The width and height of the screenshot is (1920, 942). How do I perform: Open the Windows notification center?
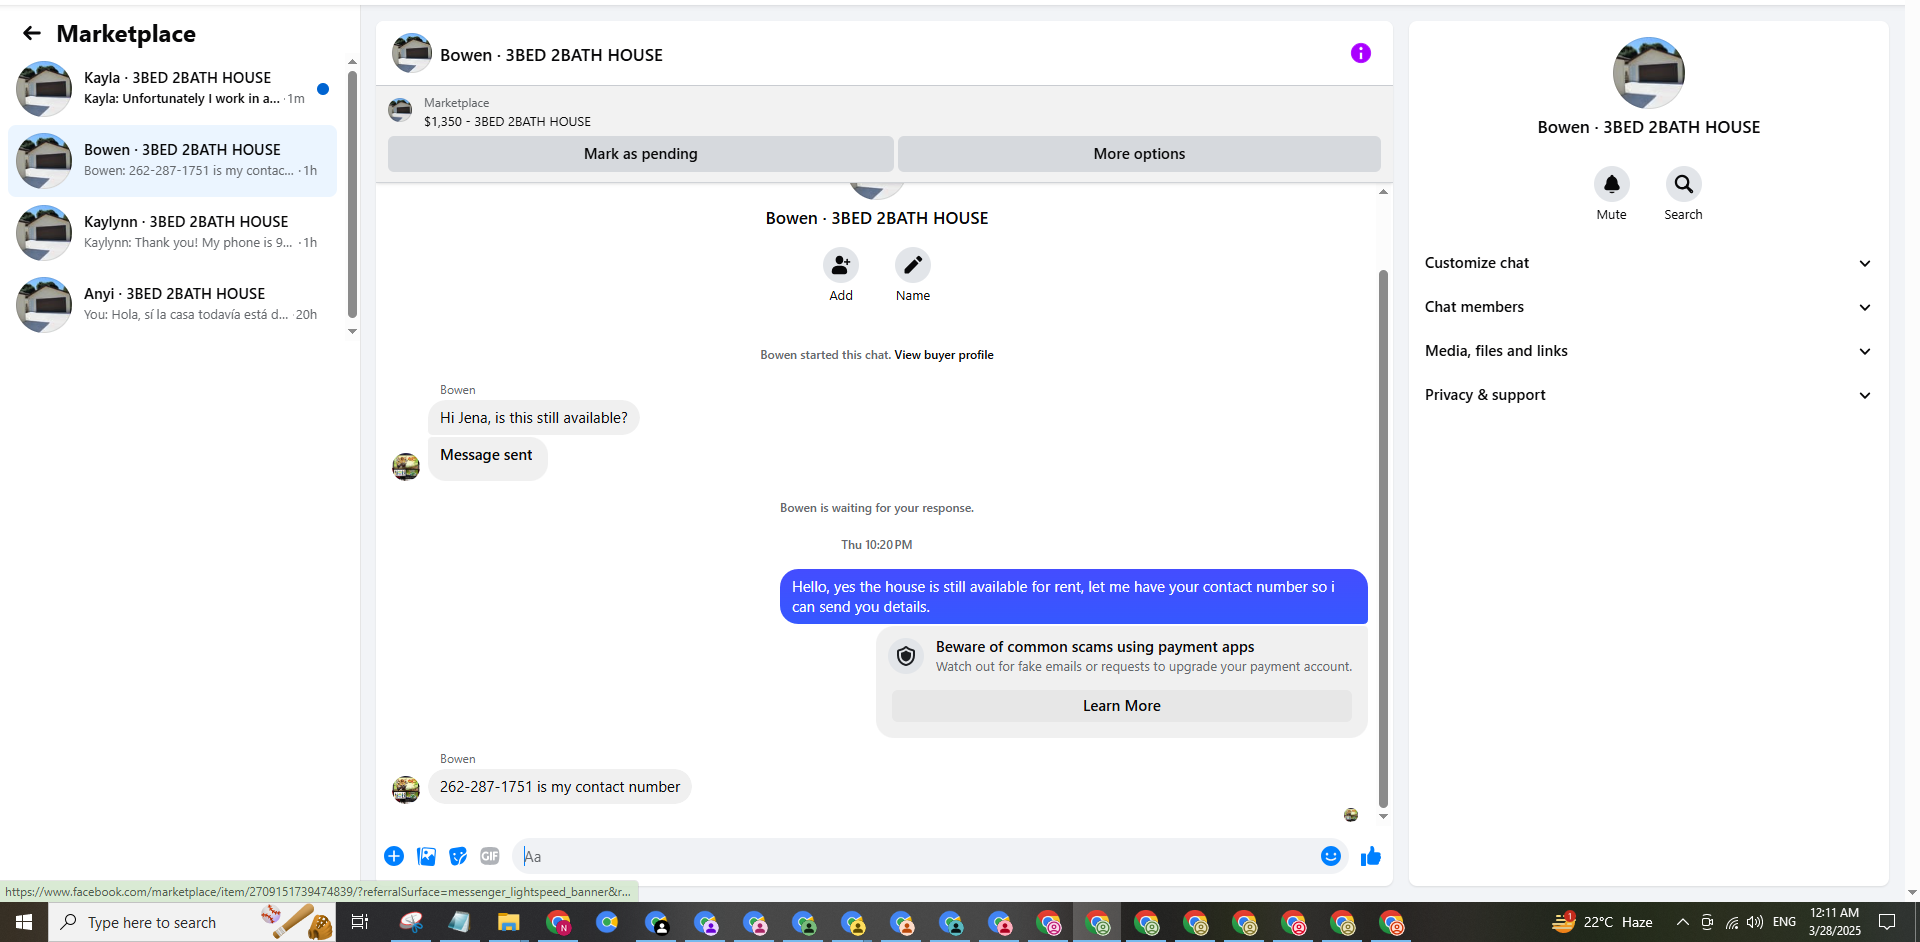click(1887, 922)
